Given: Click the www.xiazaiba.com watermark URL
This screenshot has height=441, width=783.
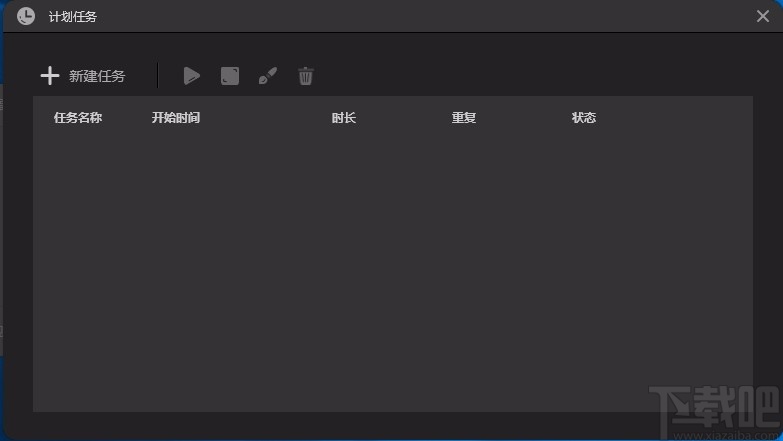Looking at the screenshot, I should 727,436.
